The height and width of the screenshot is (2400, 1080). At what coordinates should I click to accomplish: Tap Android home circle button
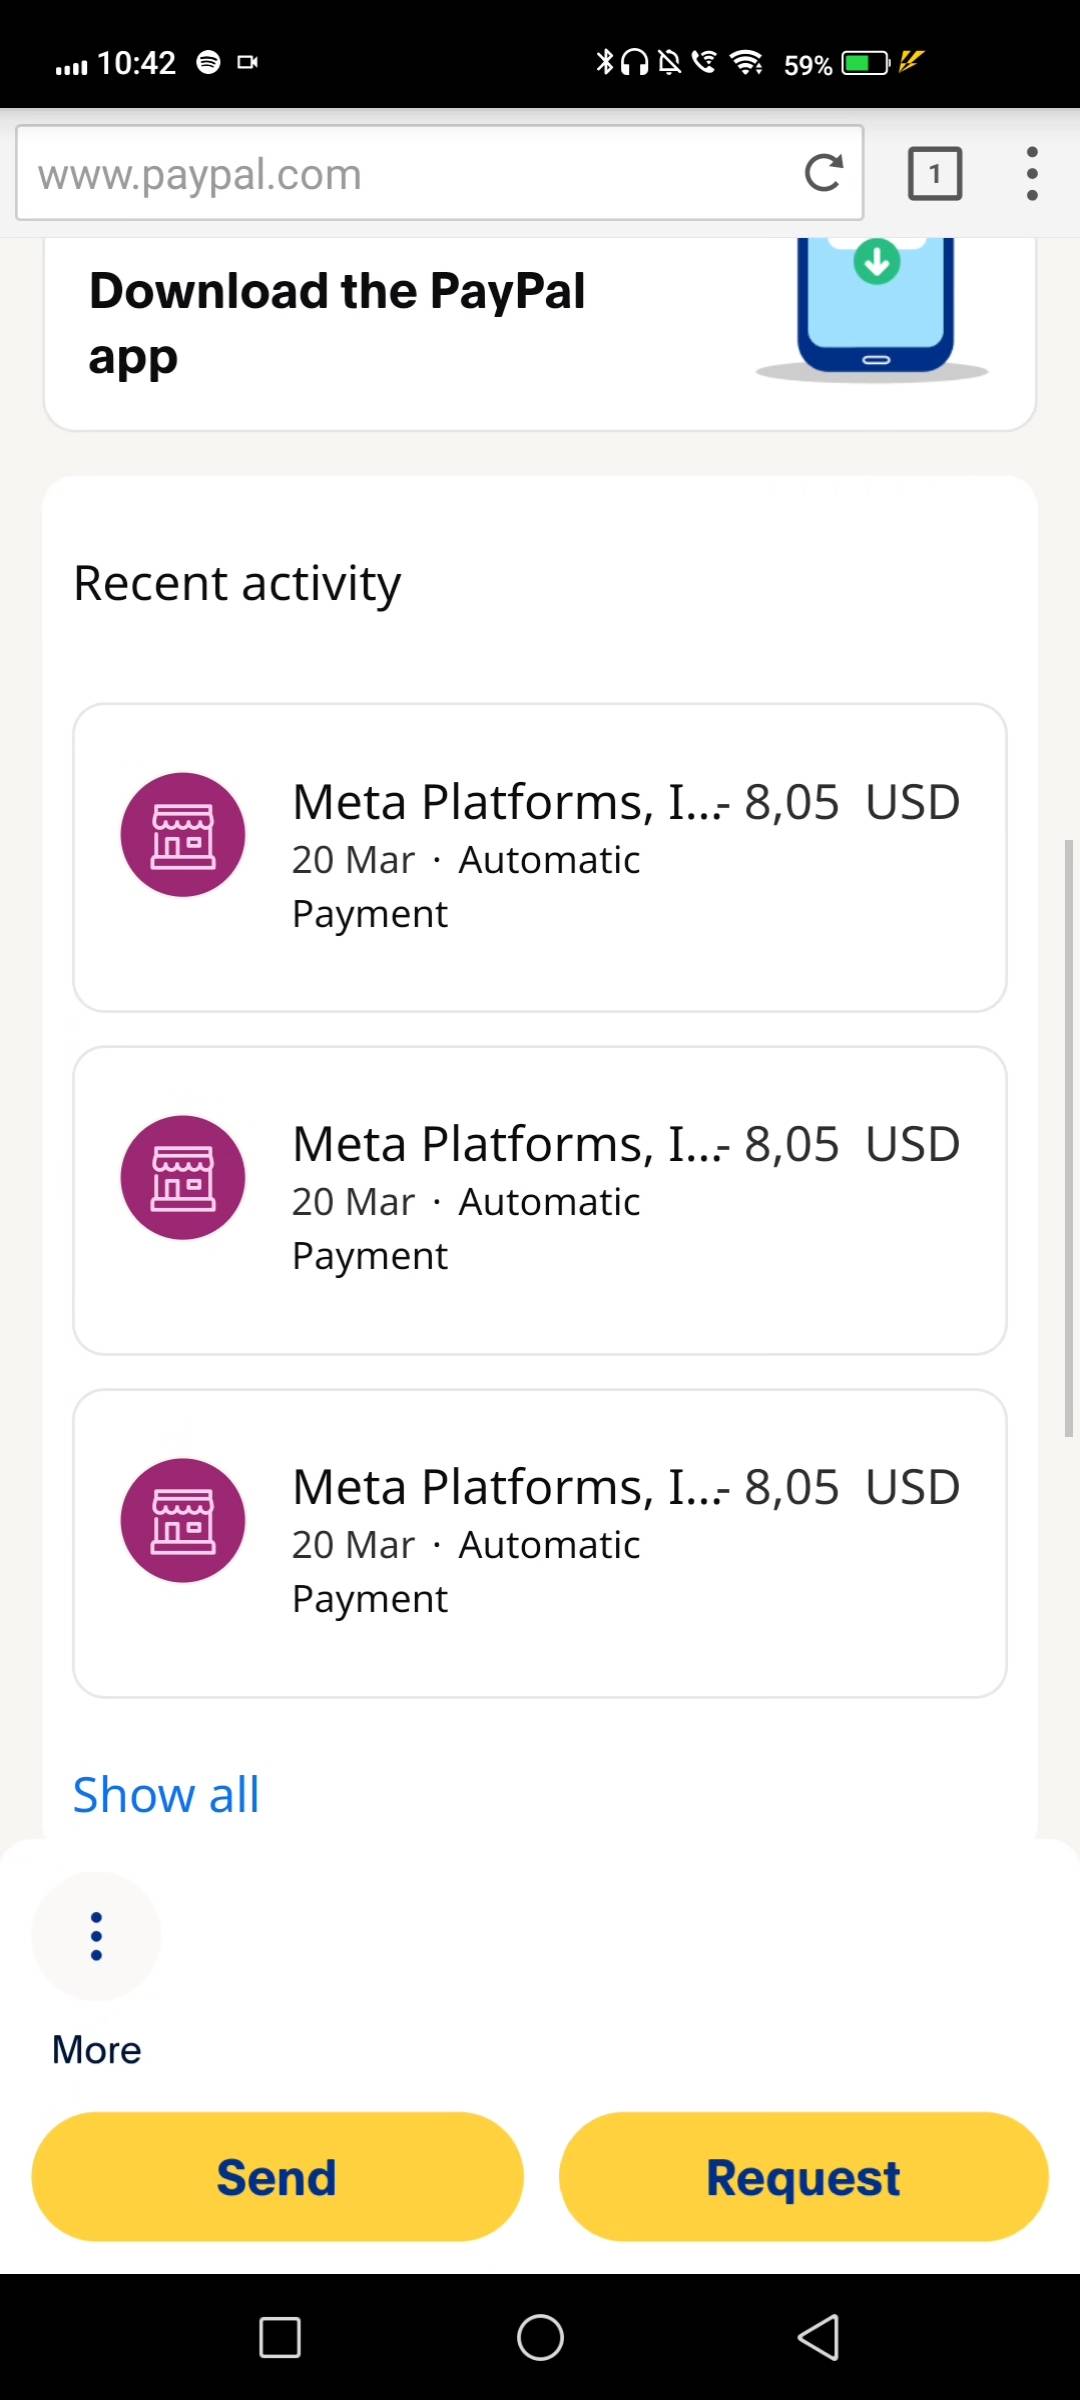click(x=540, y=2337)
